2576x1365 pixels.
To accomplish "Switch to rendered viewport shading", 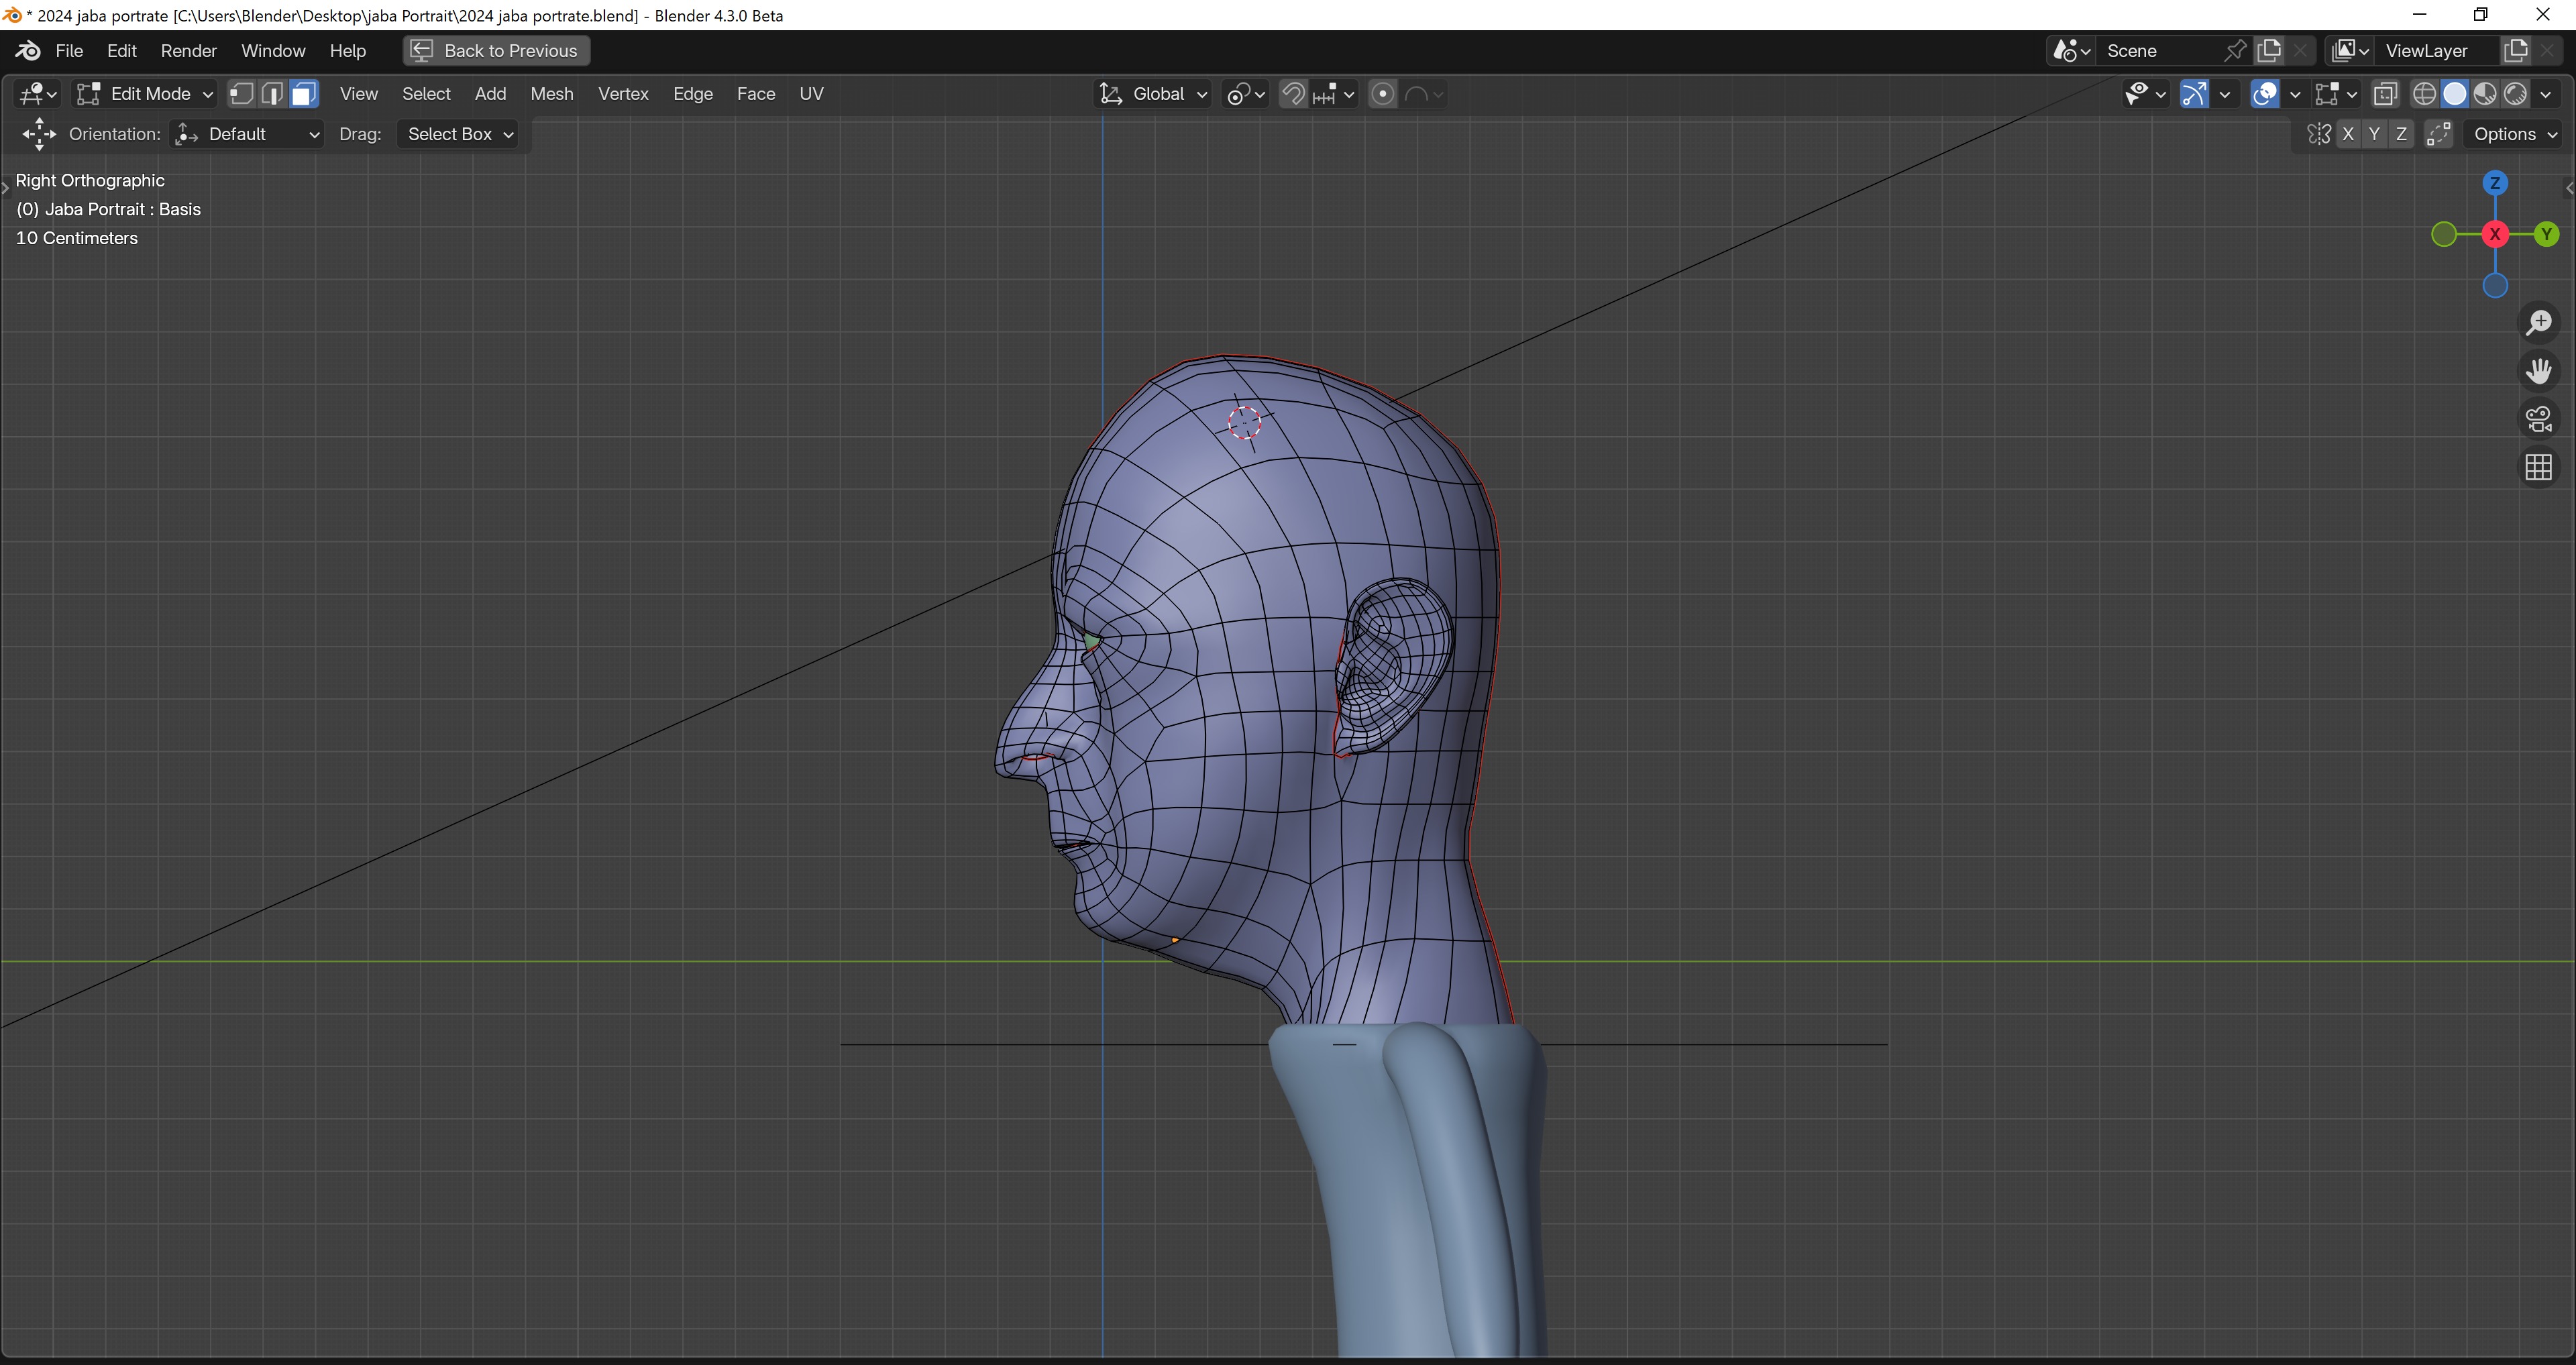I will (2515, 93).
